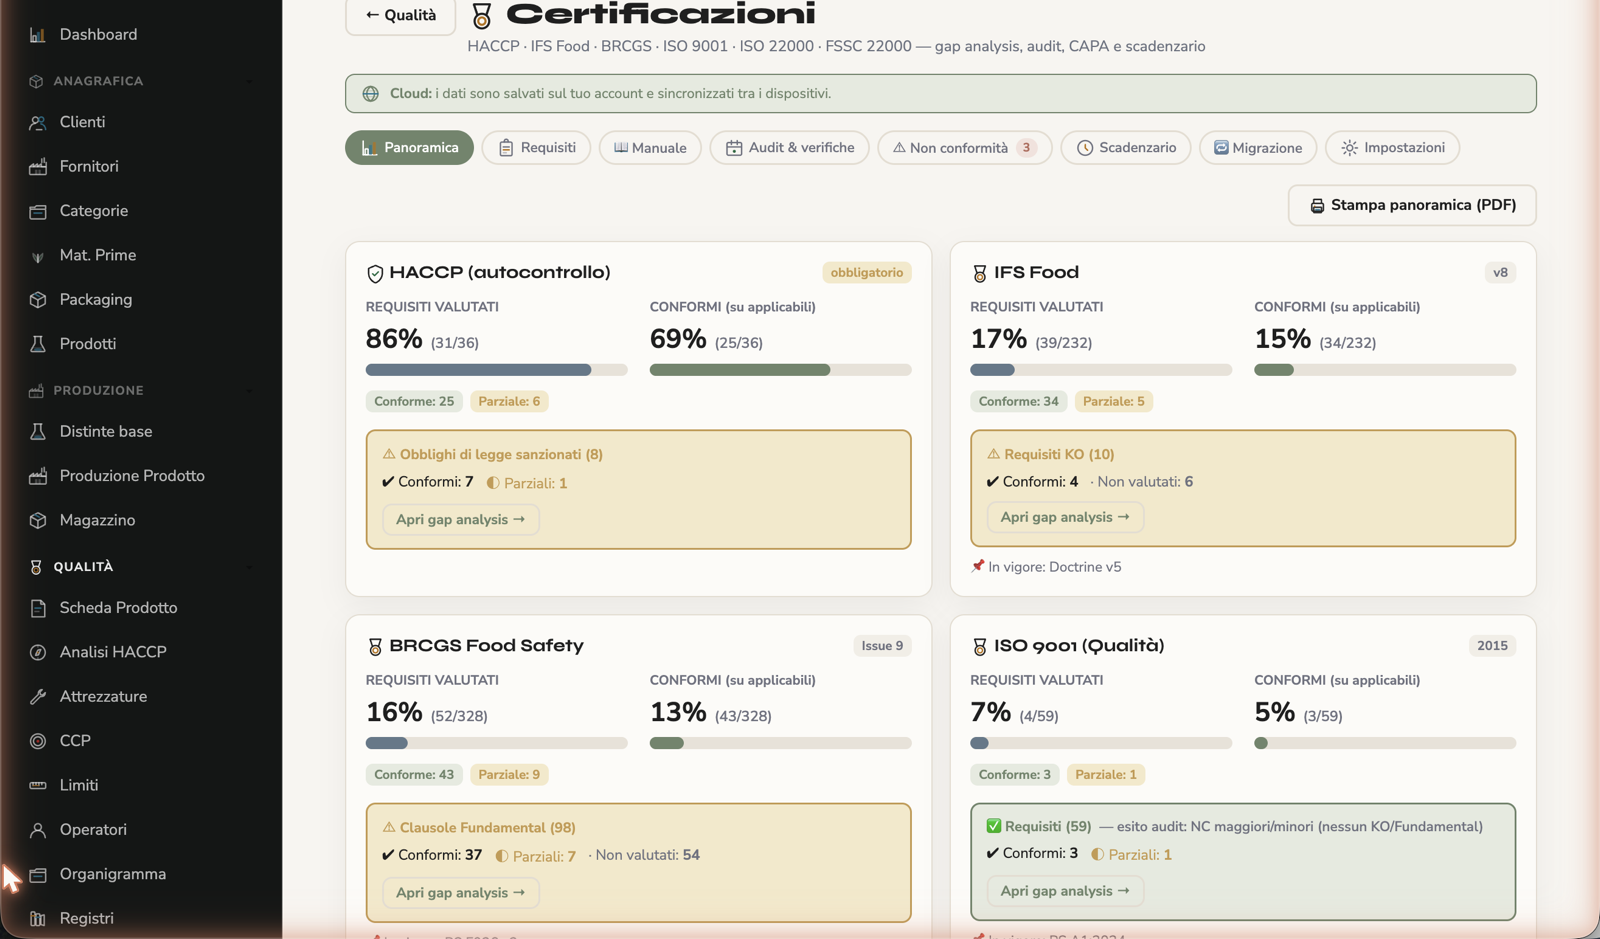Click the Organigramma icon
The image size is (1600, 939).
[x=37, y=875]
